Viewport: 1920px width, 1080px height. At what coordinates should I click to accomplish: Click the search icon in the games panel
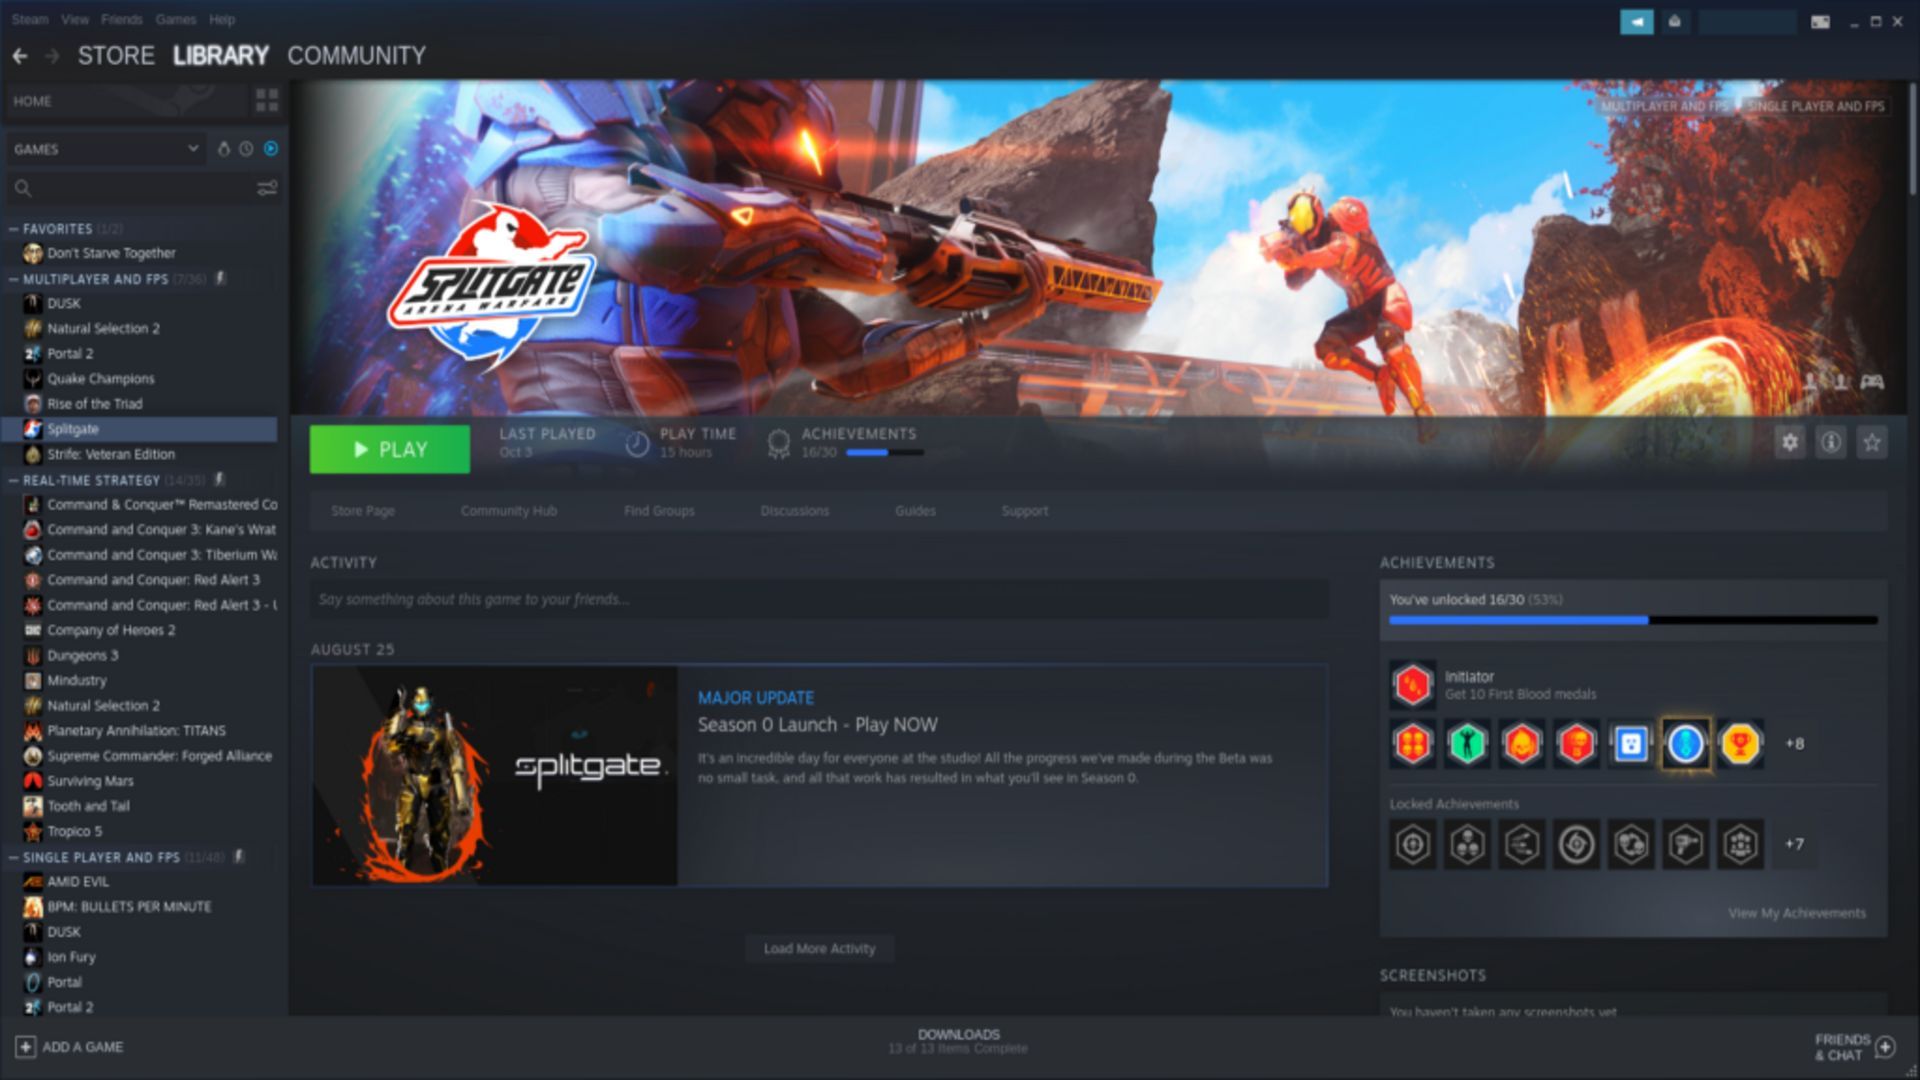click(x=22, y=189)
